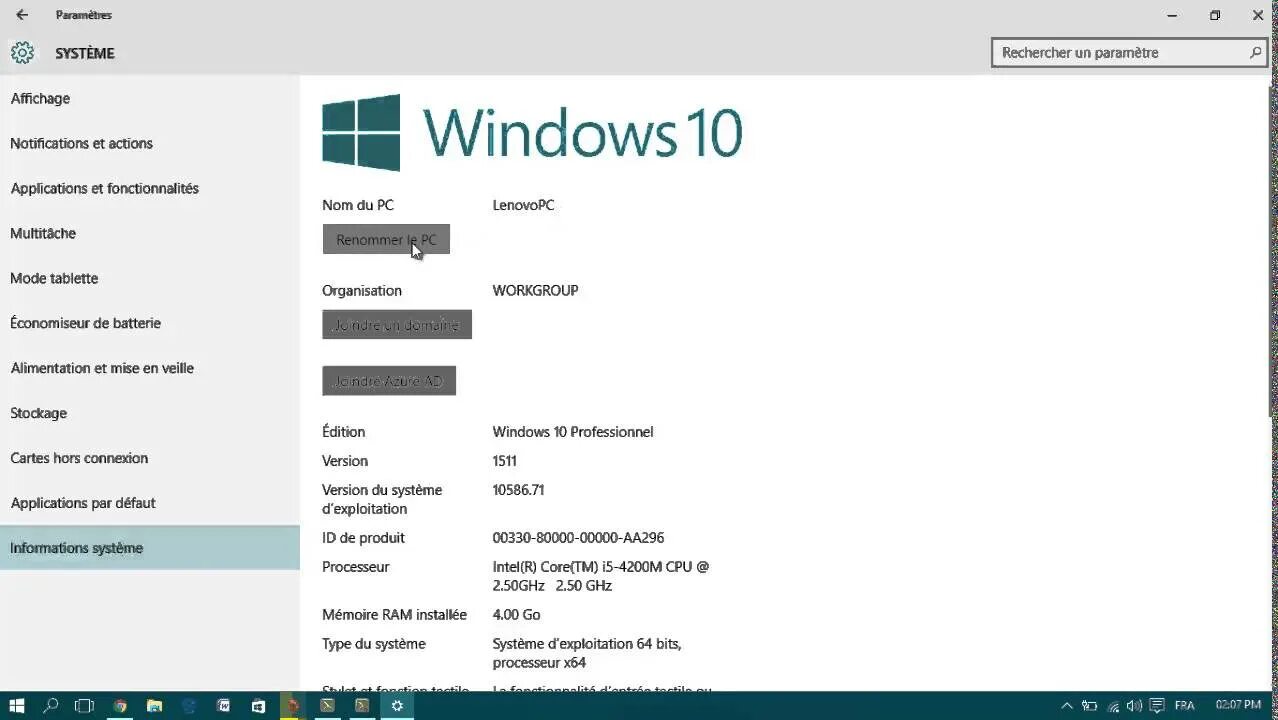Click OS build 10586.71

(518, 490)
